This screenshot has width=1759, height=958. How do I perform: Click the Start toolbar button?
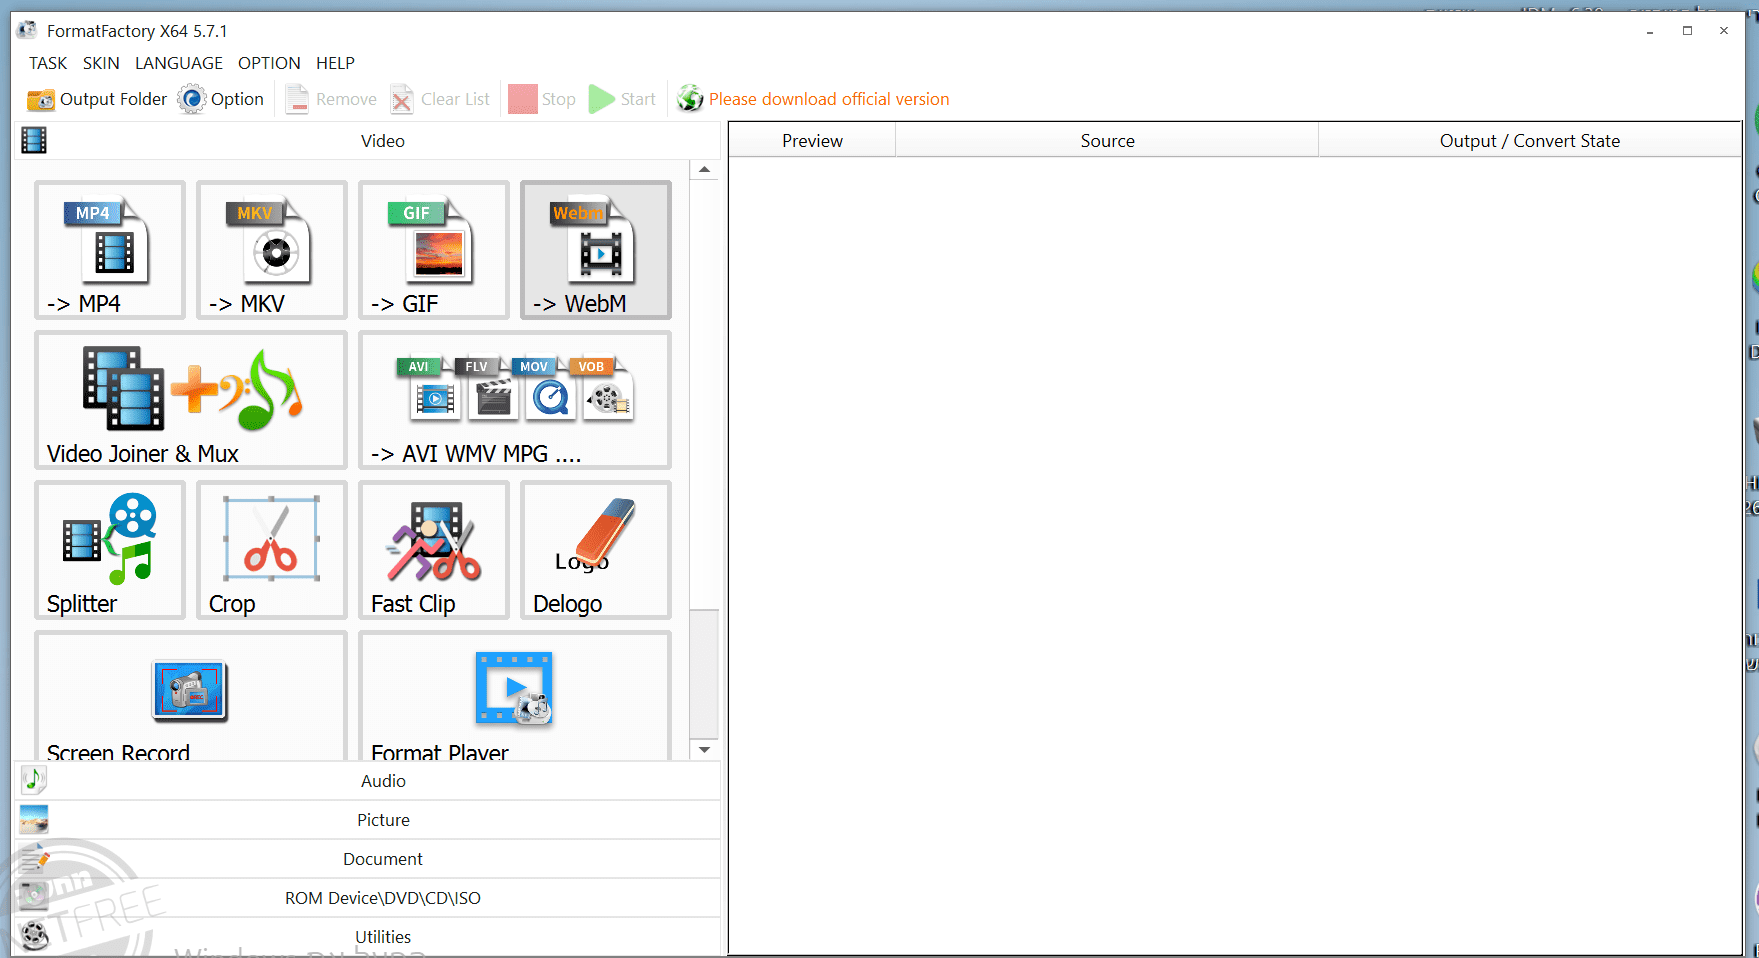(x=622, y=99)
